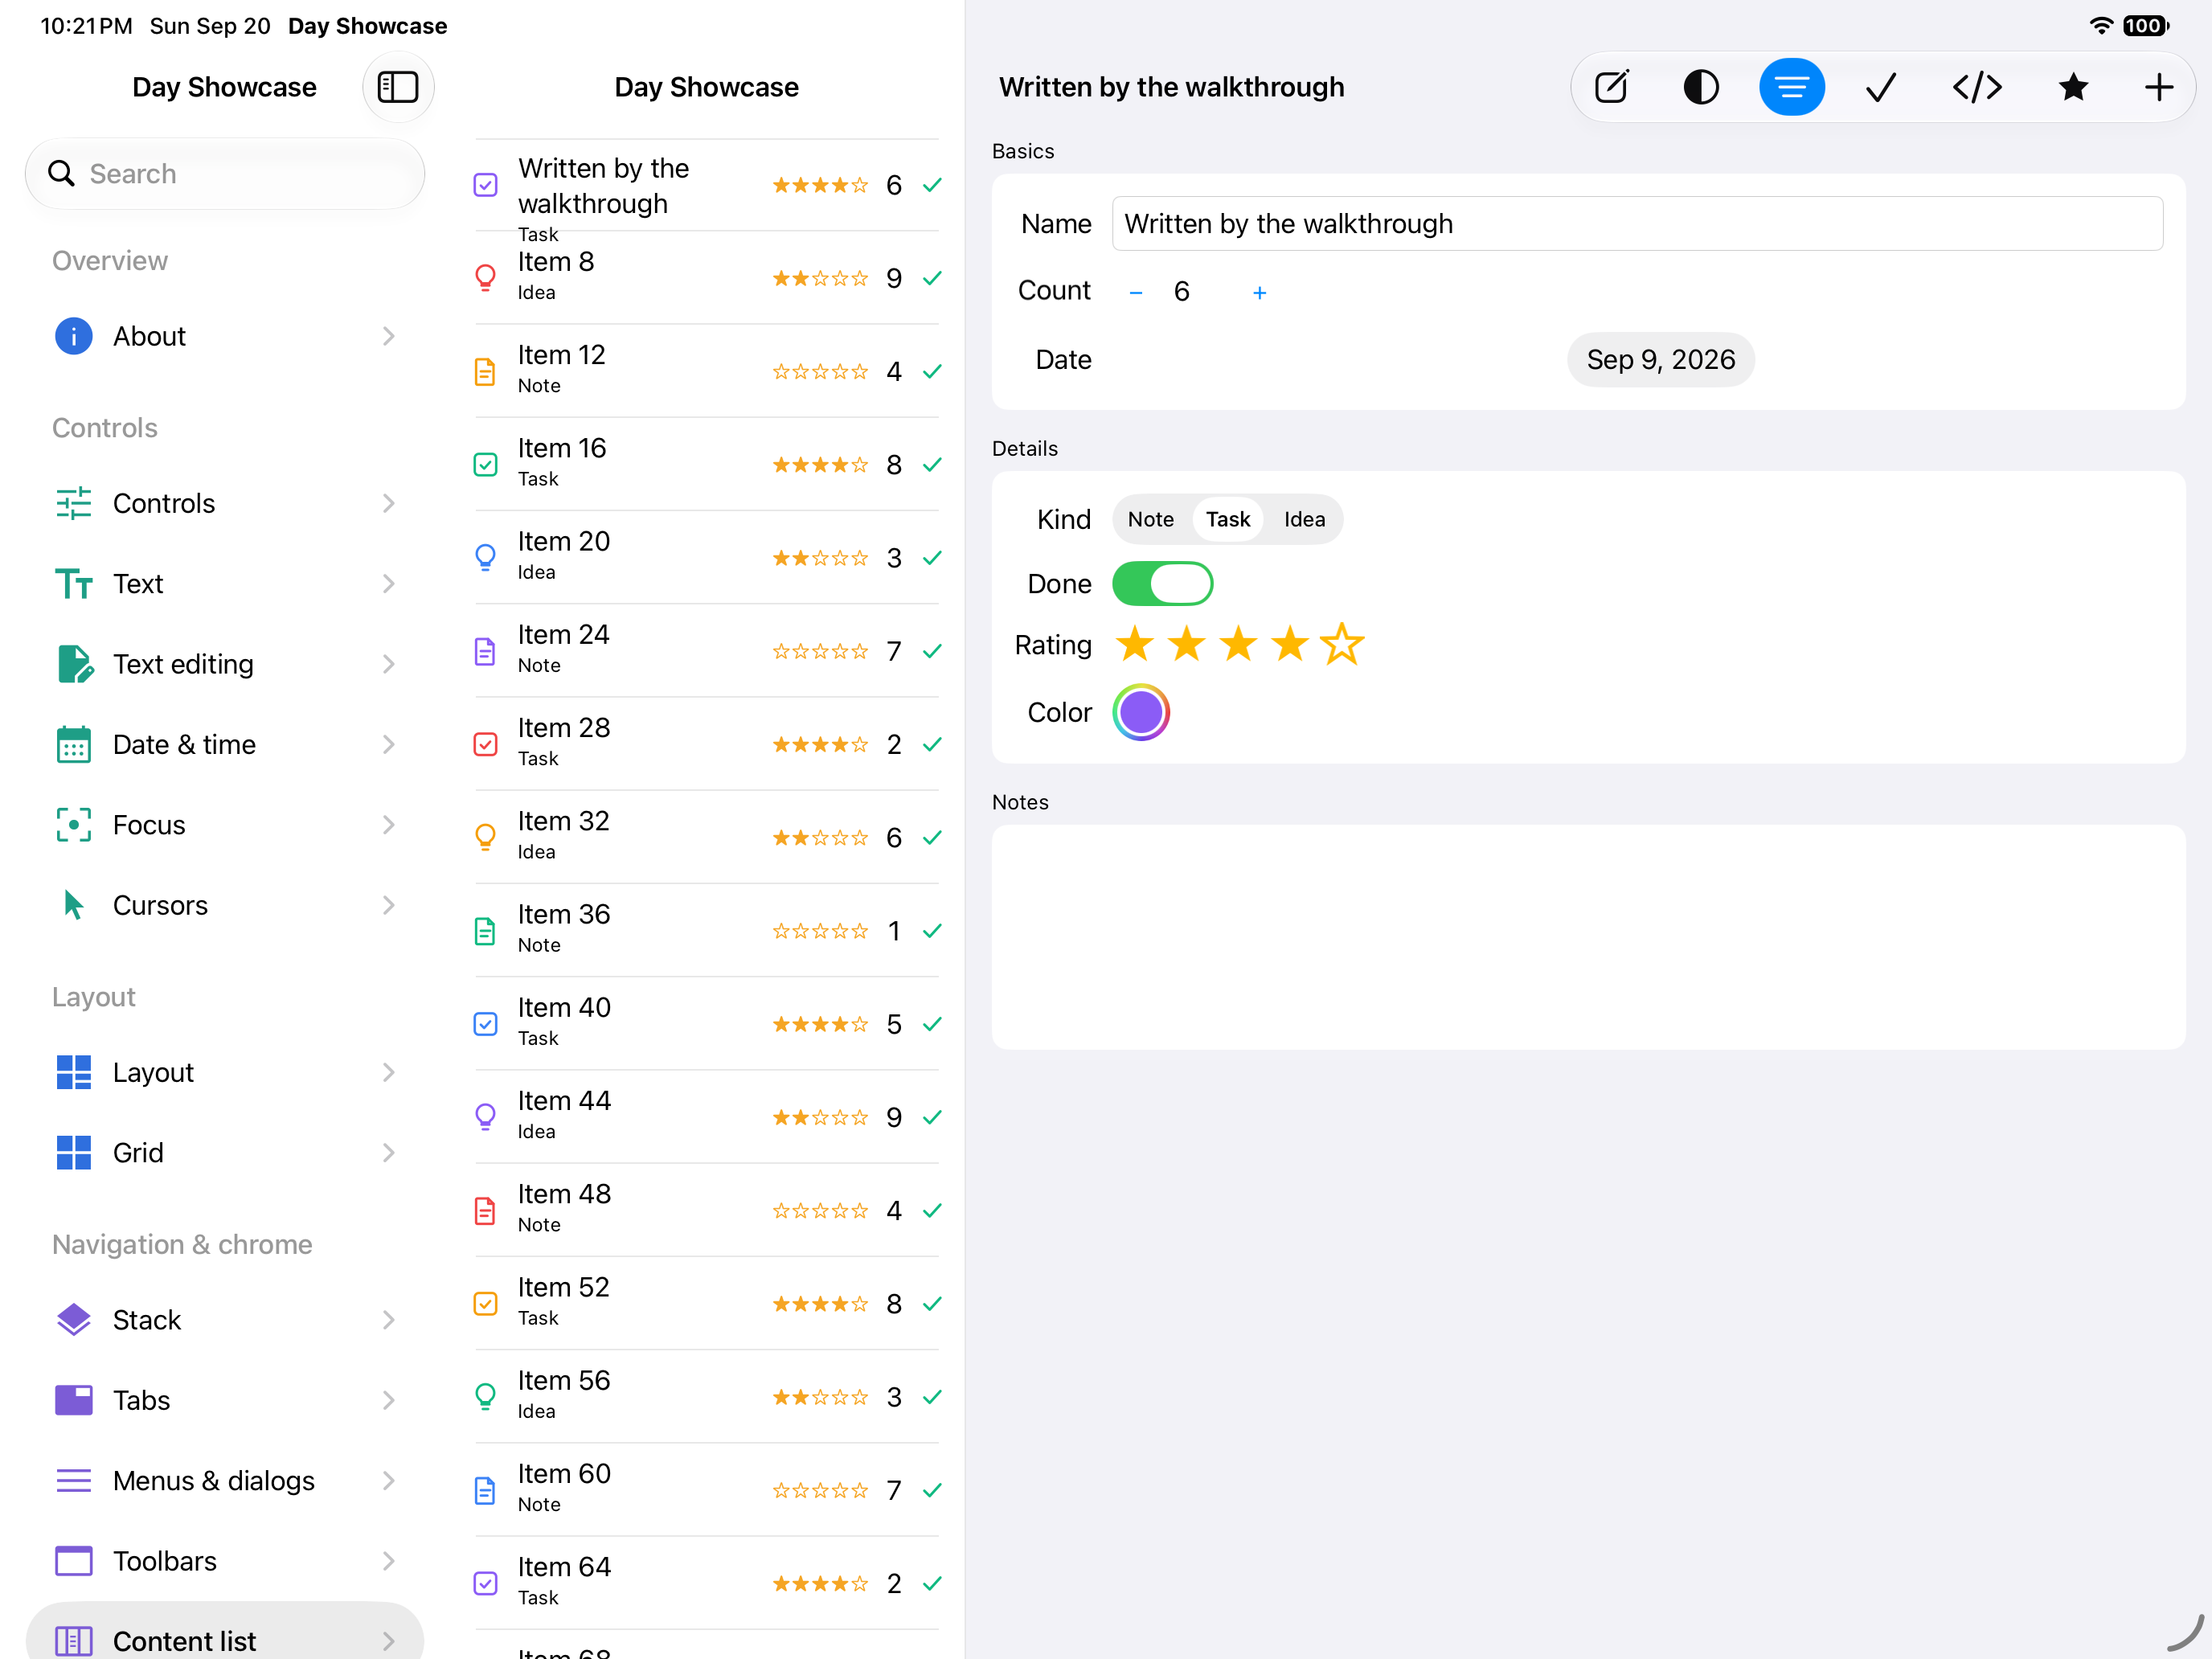Image resolution: width=2212 pixels, height=1659 pixels.
Task: Expand the Date & time row chevron
Action: tap(389, 744)
